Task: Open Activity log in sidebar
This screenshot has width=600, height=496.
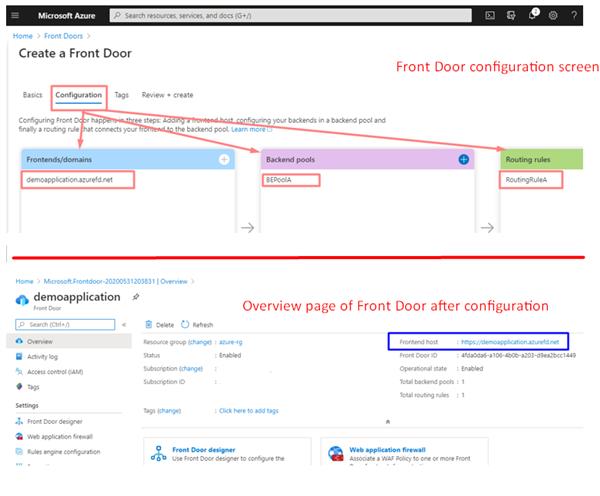Action: click(43, 355)
